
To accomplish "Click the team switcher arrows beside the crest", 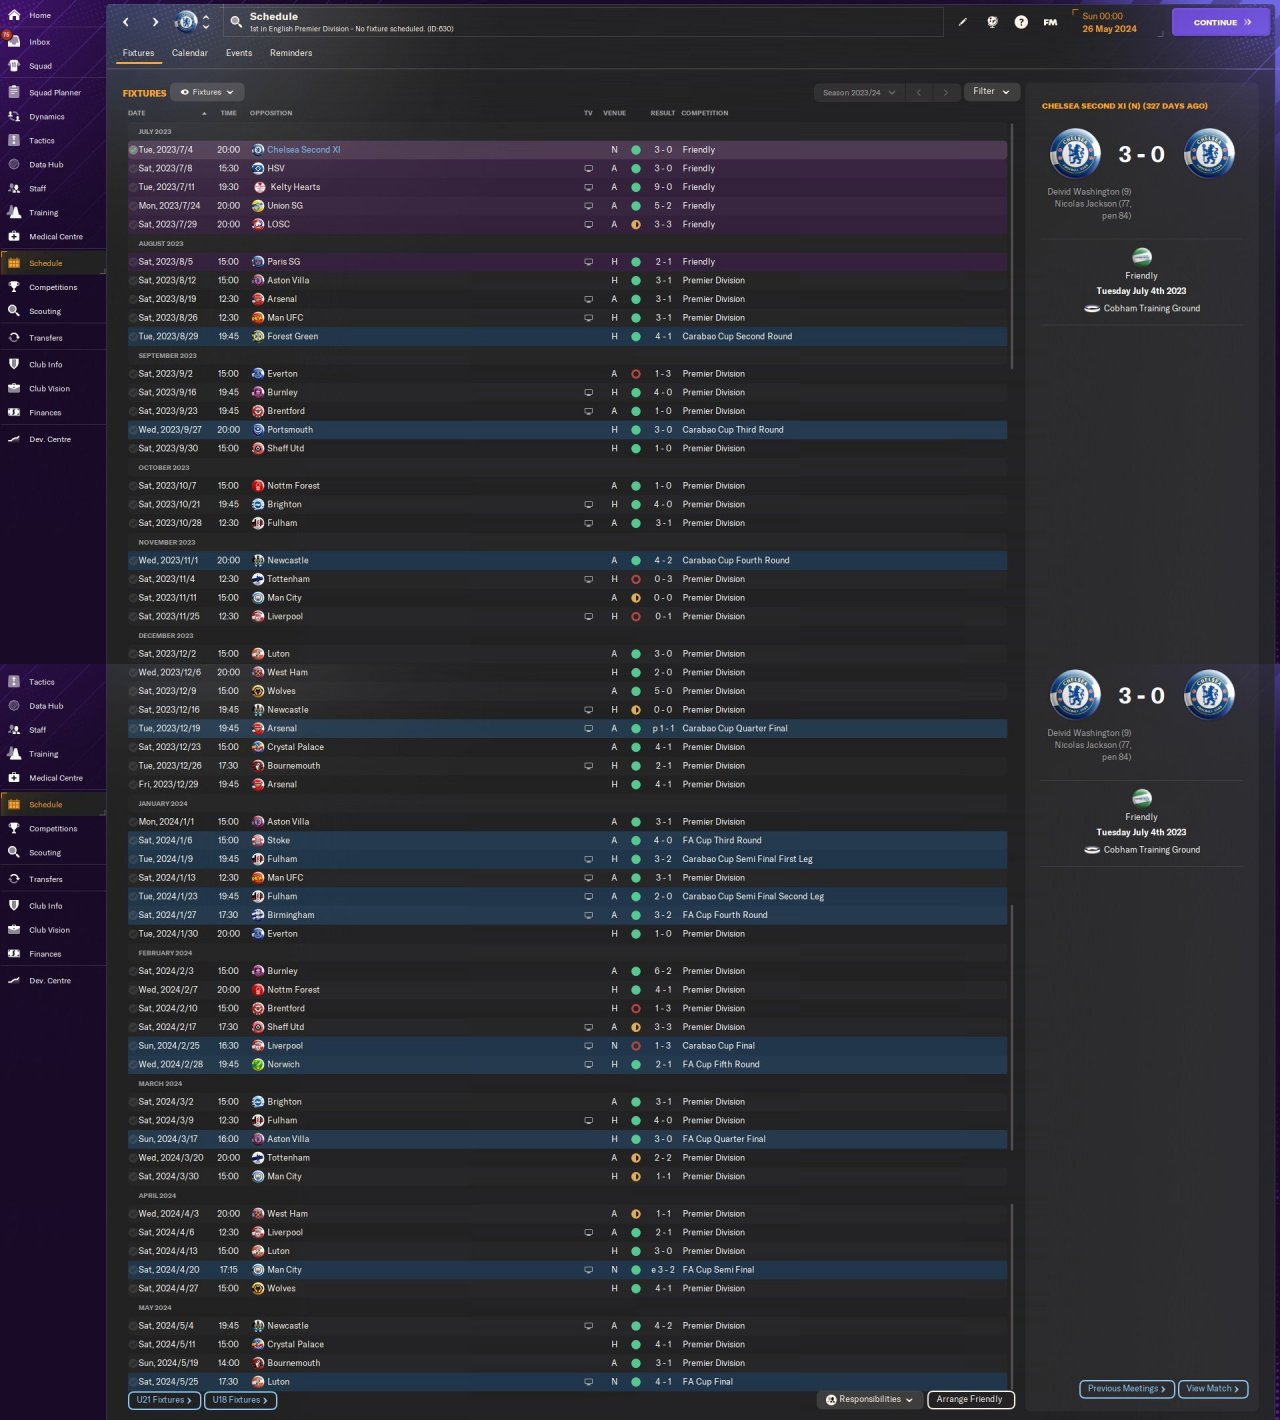I will [x=206, y=21].
